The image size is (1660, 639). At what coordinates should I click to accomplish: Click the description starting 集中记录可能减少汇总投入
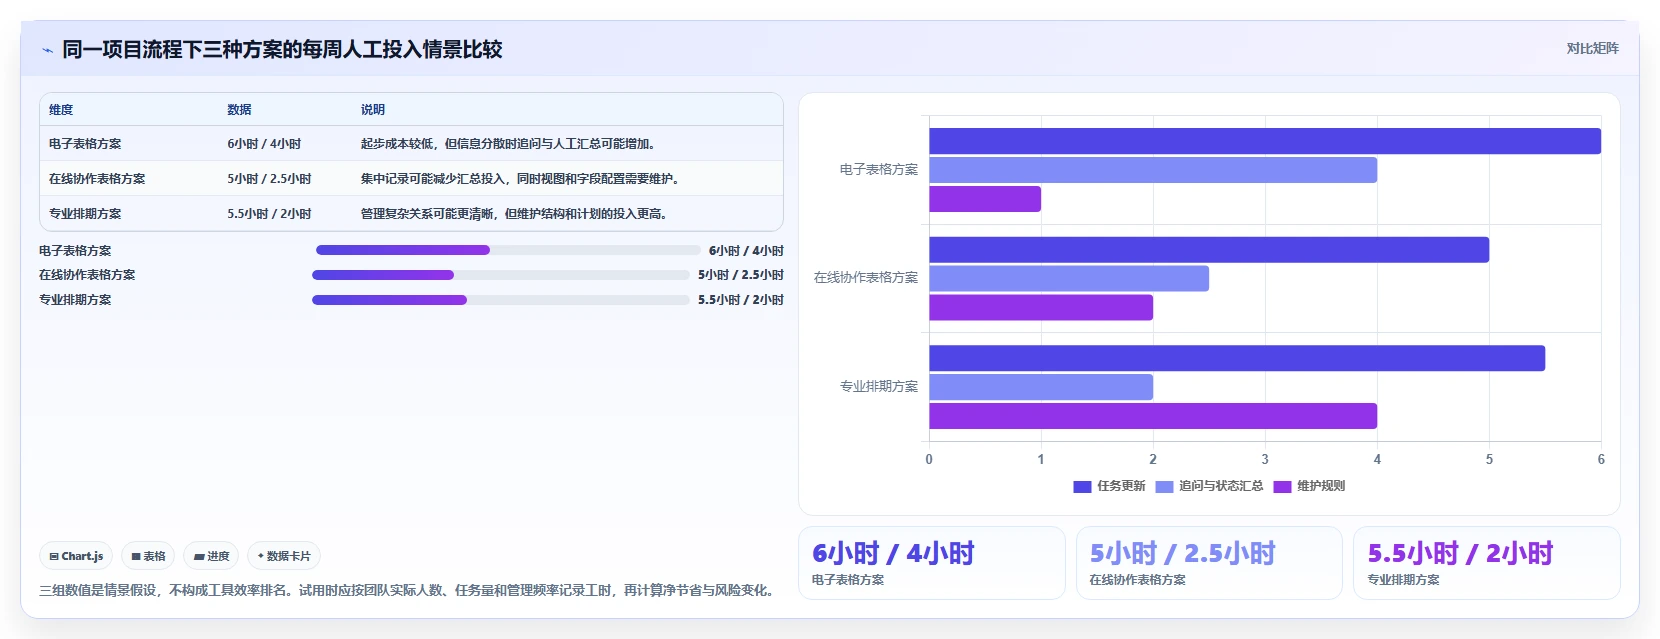point(522,179)
